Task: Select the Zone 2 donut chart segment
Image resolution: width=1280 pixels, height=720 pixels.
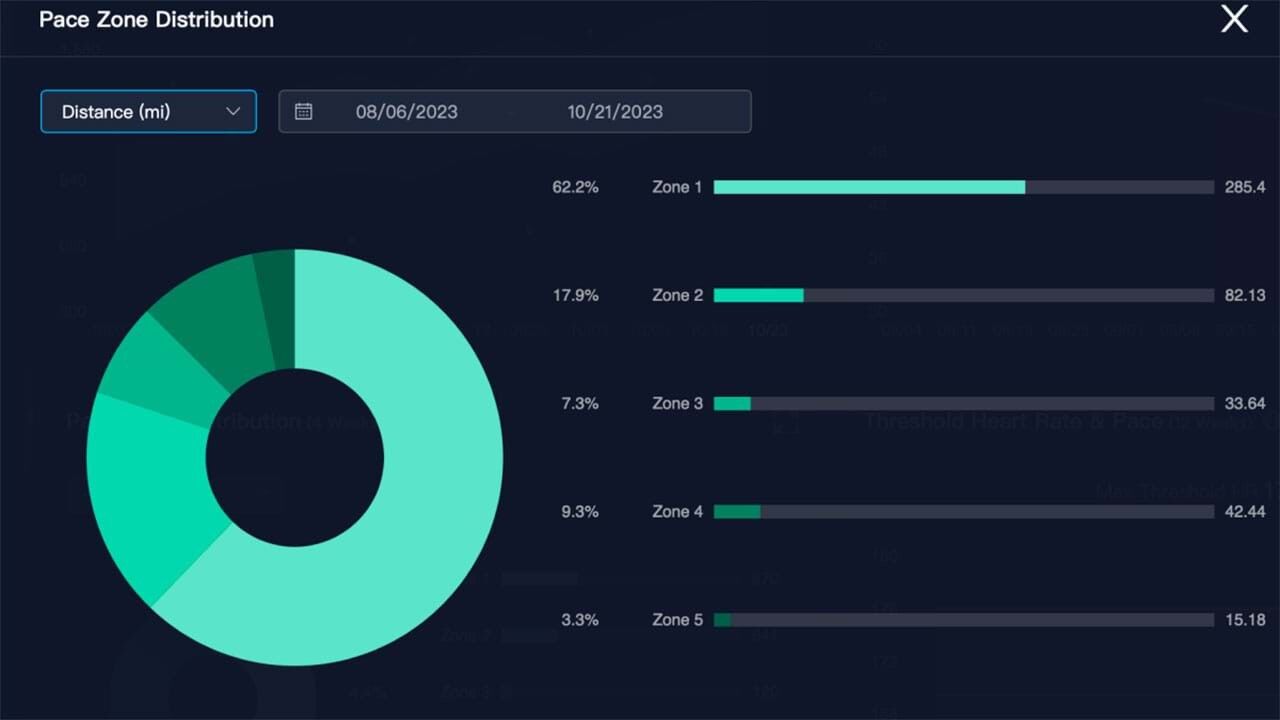Action: click(150, 490)
